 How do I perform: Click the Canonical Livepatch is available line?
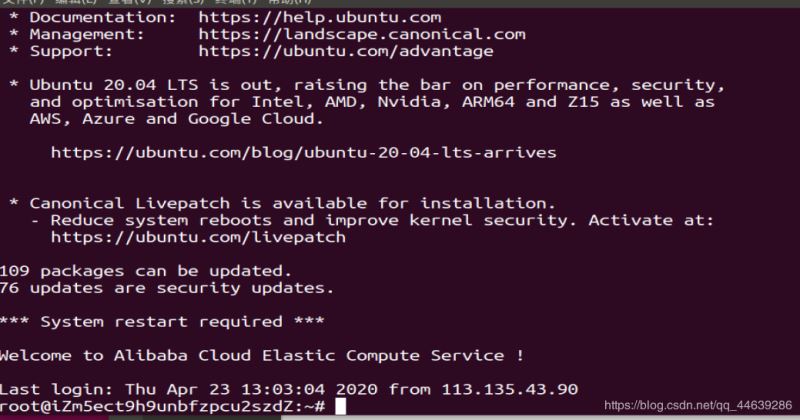(292, 203)
